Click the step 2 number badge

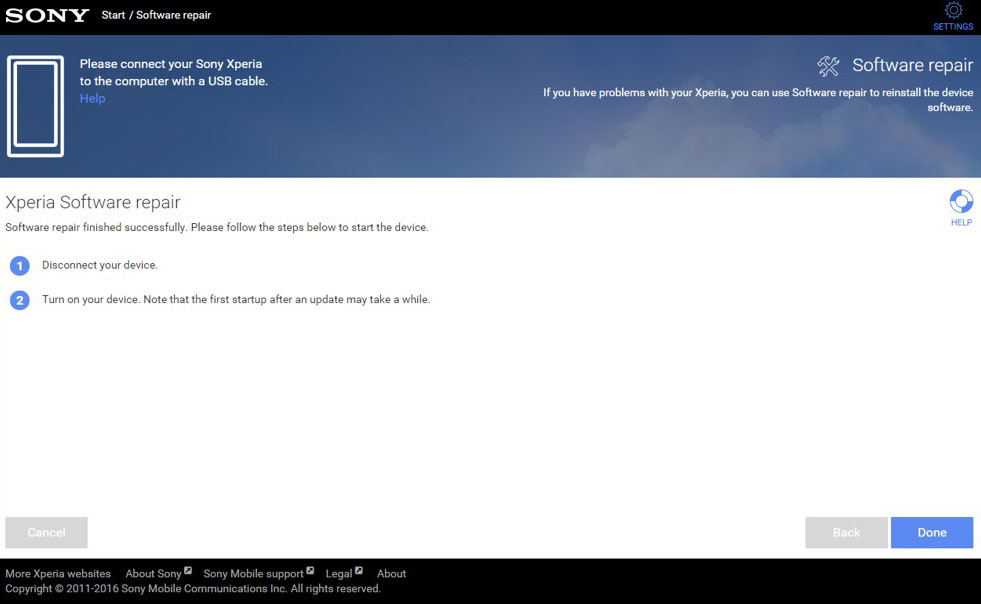(19, 300)
